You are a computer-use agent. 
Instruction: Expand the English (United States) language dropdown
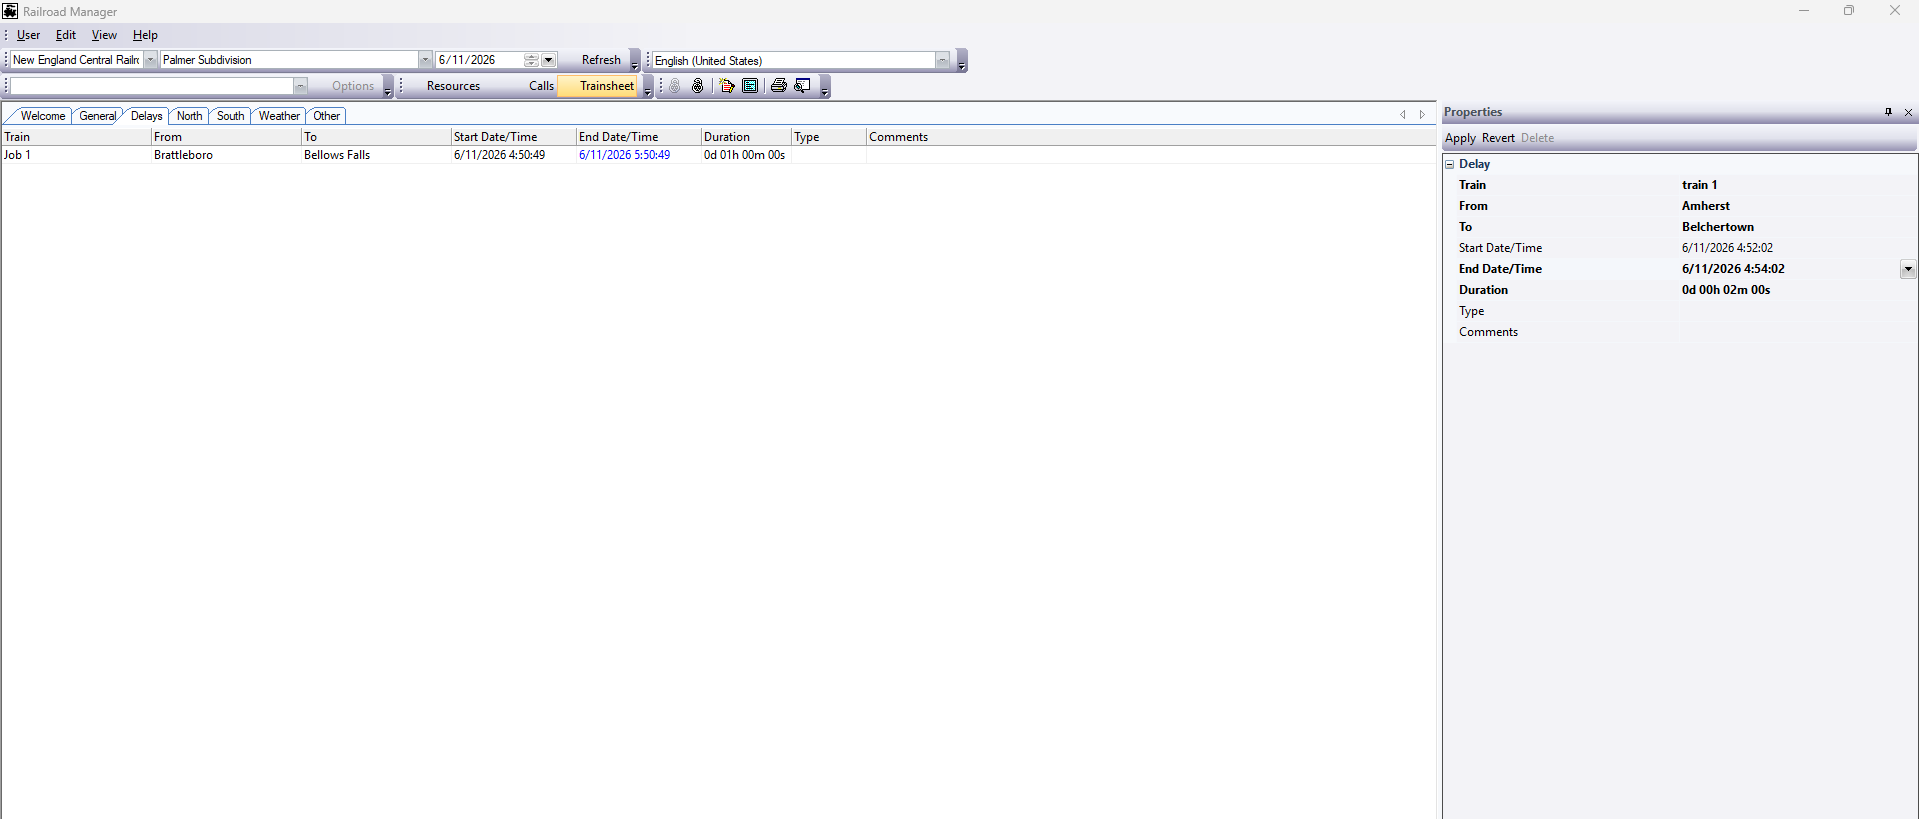point(942,61)
